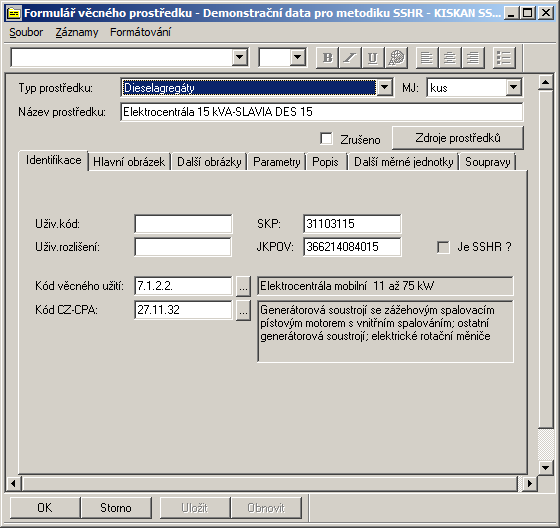Open the Záznamy menu
Screen dimensions: 560x528
[77, 32]
